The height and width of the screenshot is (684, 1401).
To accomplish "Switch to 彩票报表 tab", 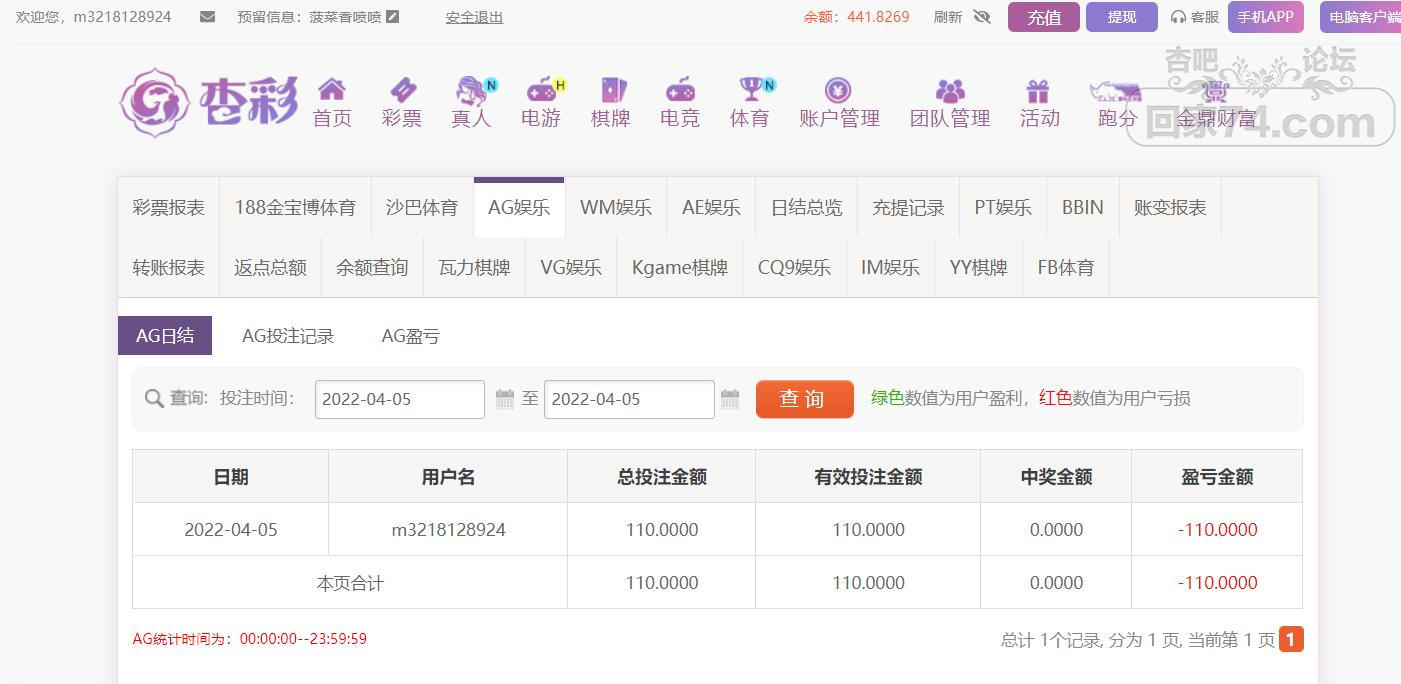I will pos(168,207).
